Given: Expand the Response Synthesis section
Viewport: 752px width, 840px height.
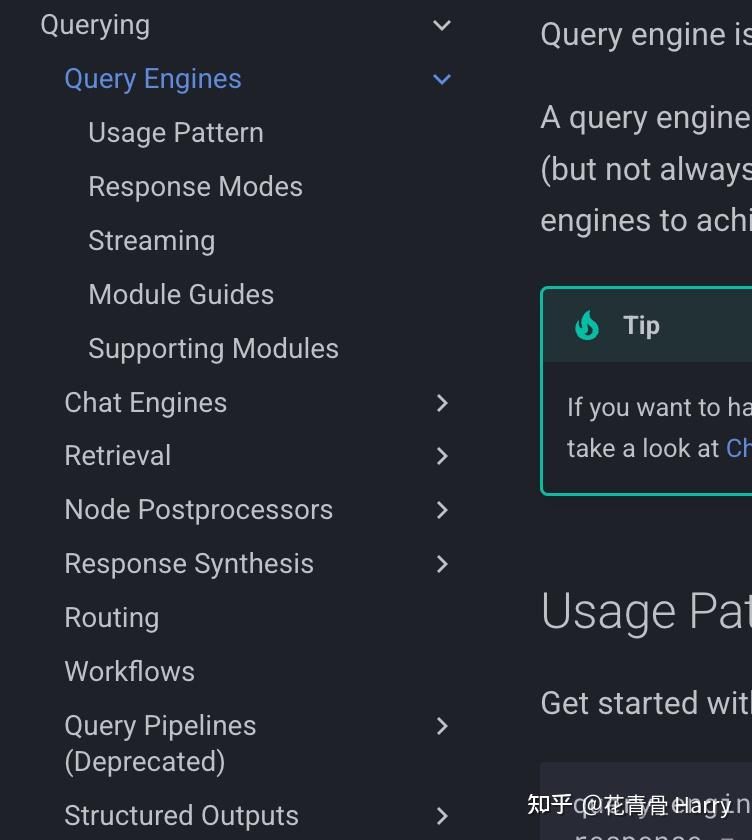Looking at the screenshot, I should 442,564.
